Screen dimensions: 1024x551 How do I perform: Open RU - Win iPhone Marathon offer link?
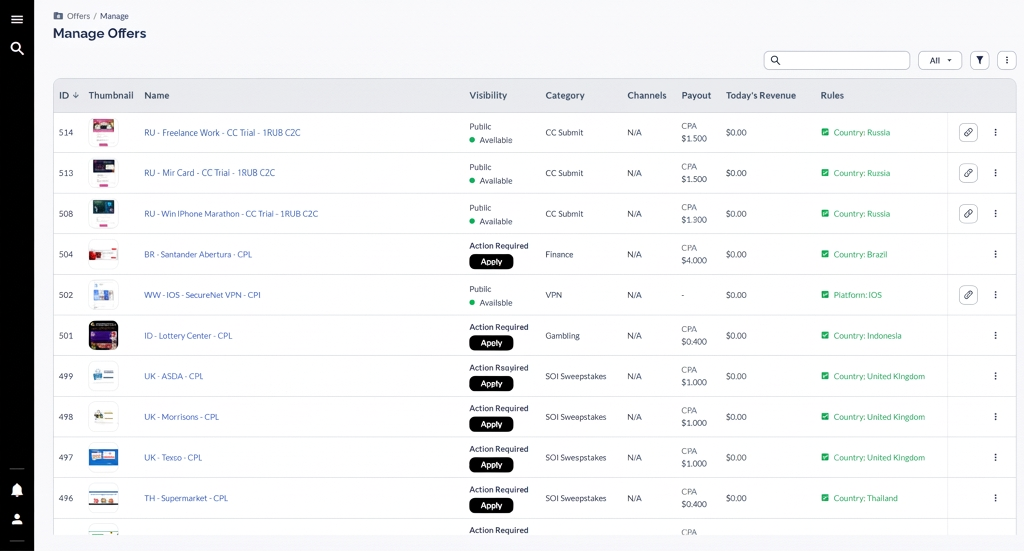[231, 213]
